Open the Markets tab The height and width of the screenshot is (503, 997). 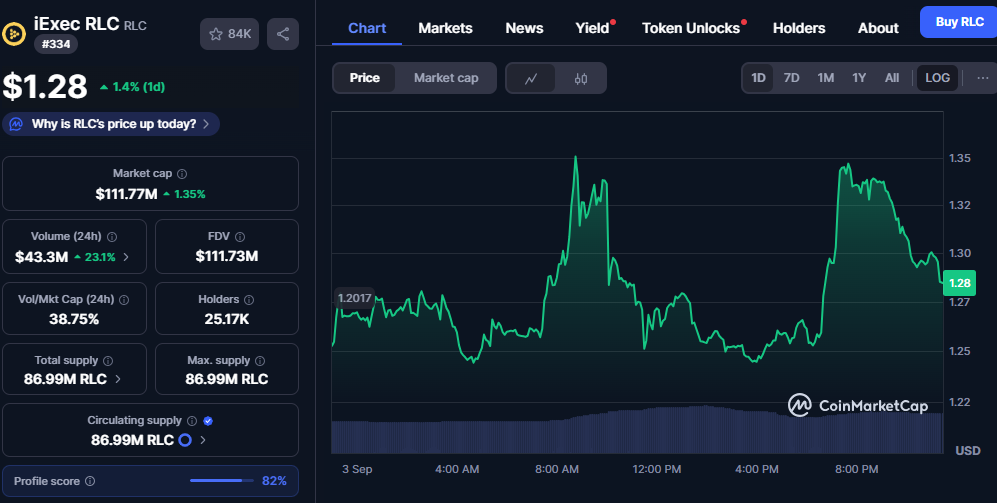tap(445, 28)
